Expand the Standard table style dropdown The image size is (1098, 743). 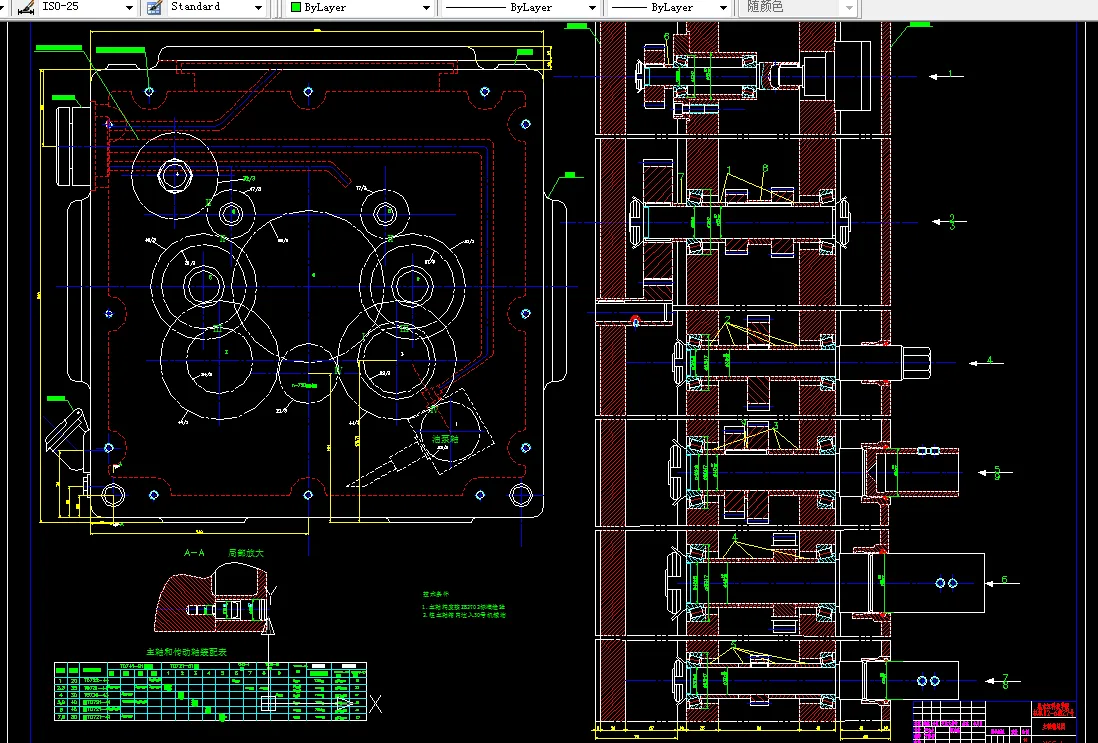tap(258, 8)
